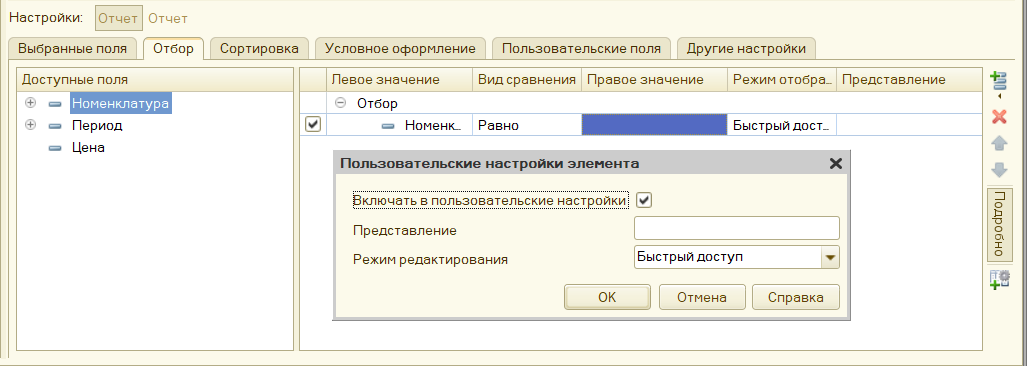This screenshot has height=366, width=1027.
Task: Click the Номенклатура field icon in filter row
Action: pyautogui.click(x=388, y=125)
